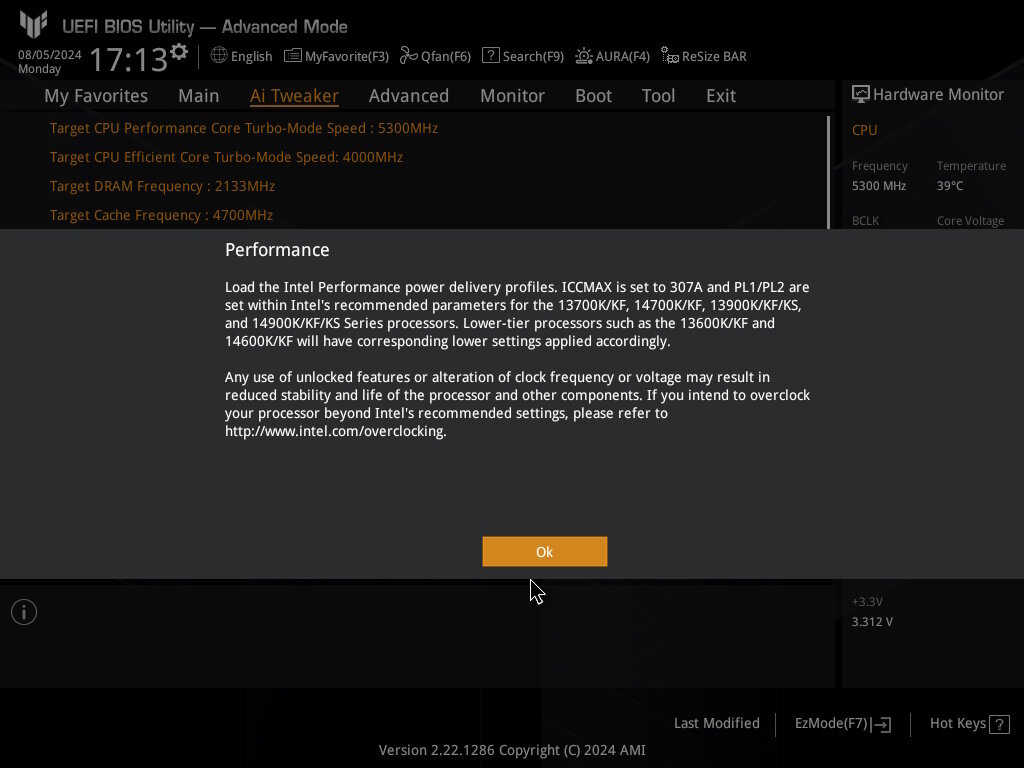
Task: Open Search(F9)
Action: tap(534, 57)
